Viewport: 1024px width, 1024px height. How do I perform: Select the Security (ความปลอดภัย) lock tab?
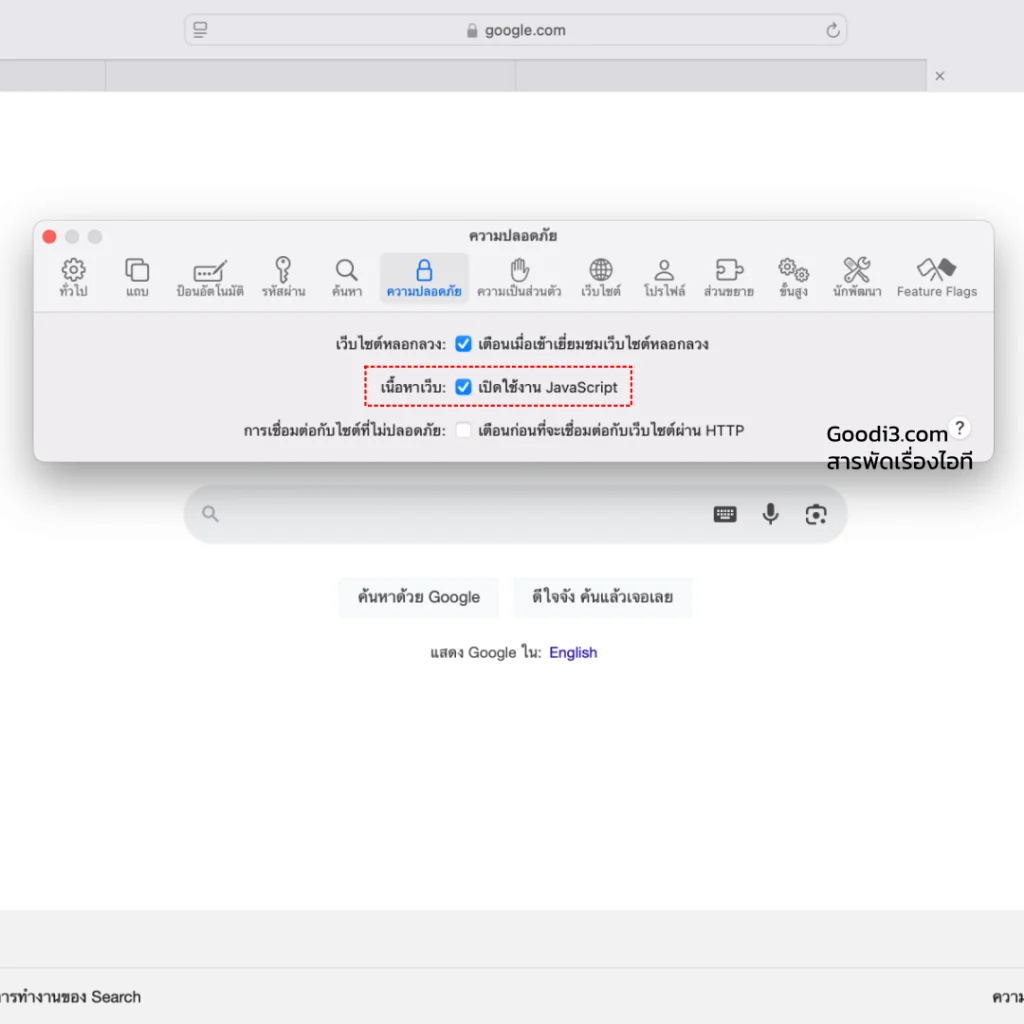pyautogui.click(x=424, y=278)
